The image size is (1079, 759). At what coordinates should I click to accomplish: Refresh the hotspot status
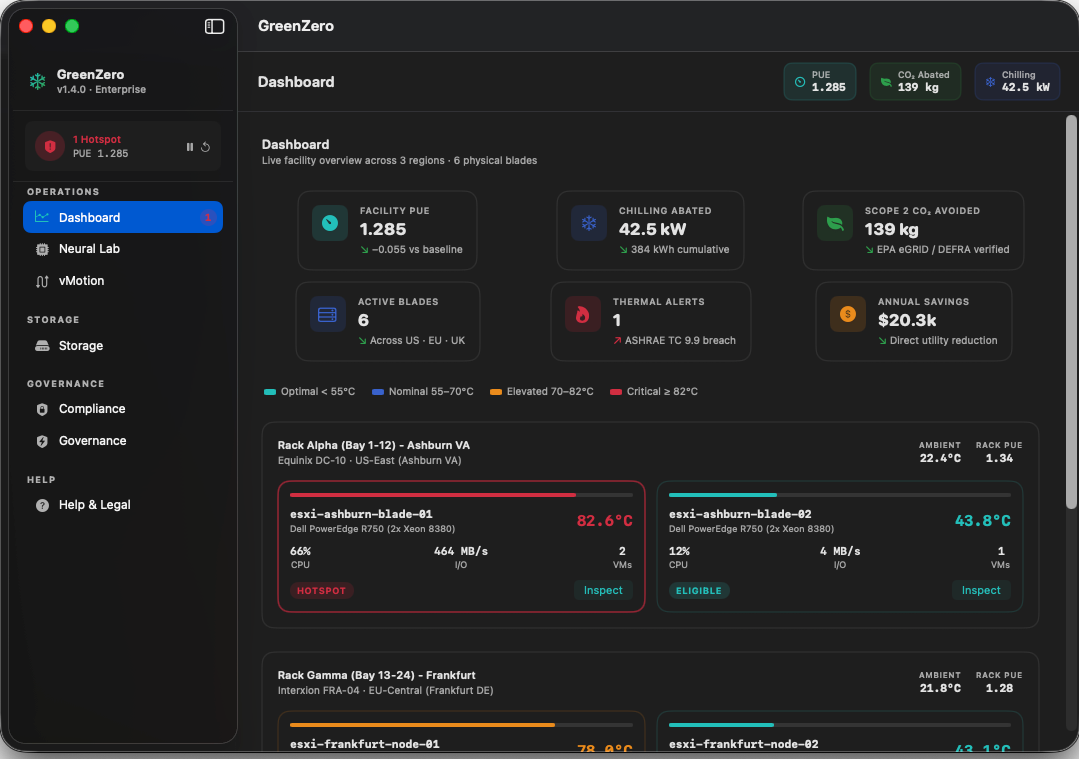(205, 147)
